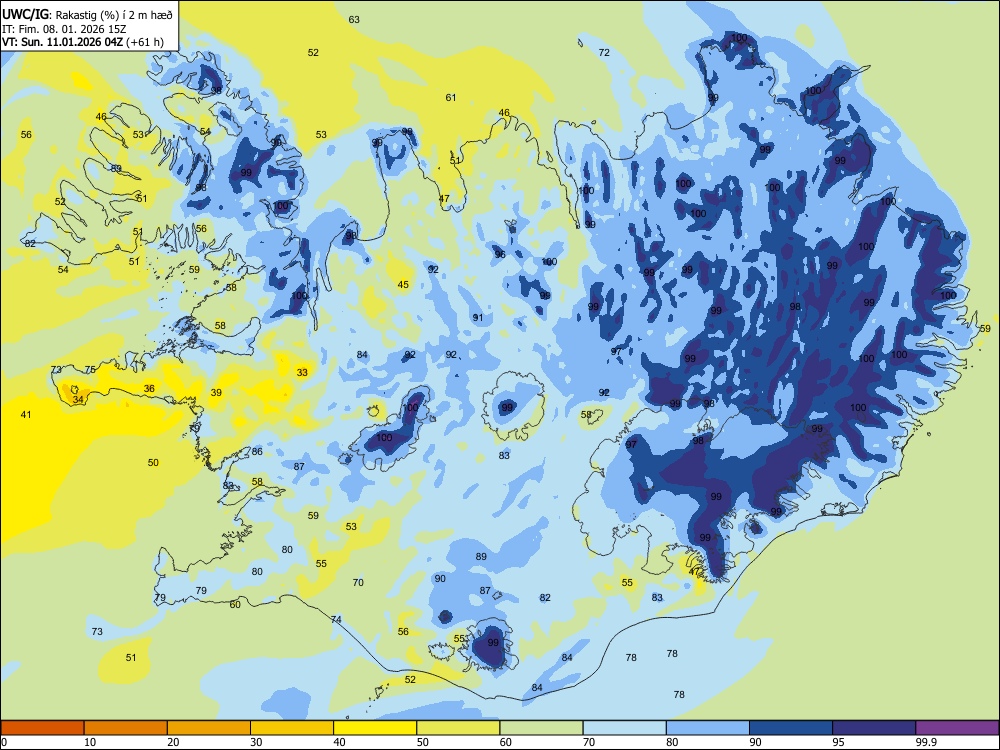Select the ocean value '41' on the west side
This screenshot has height=750, width=1000.
coord(26,415)
